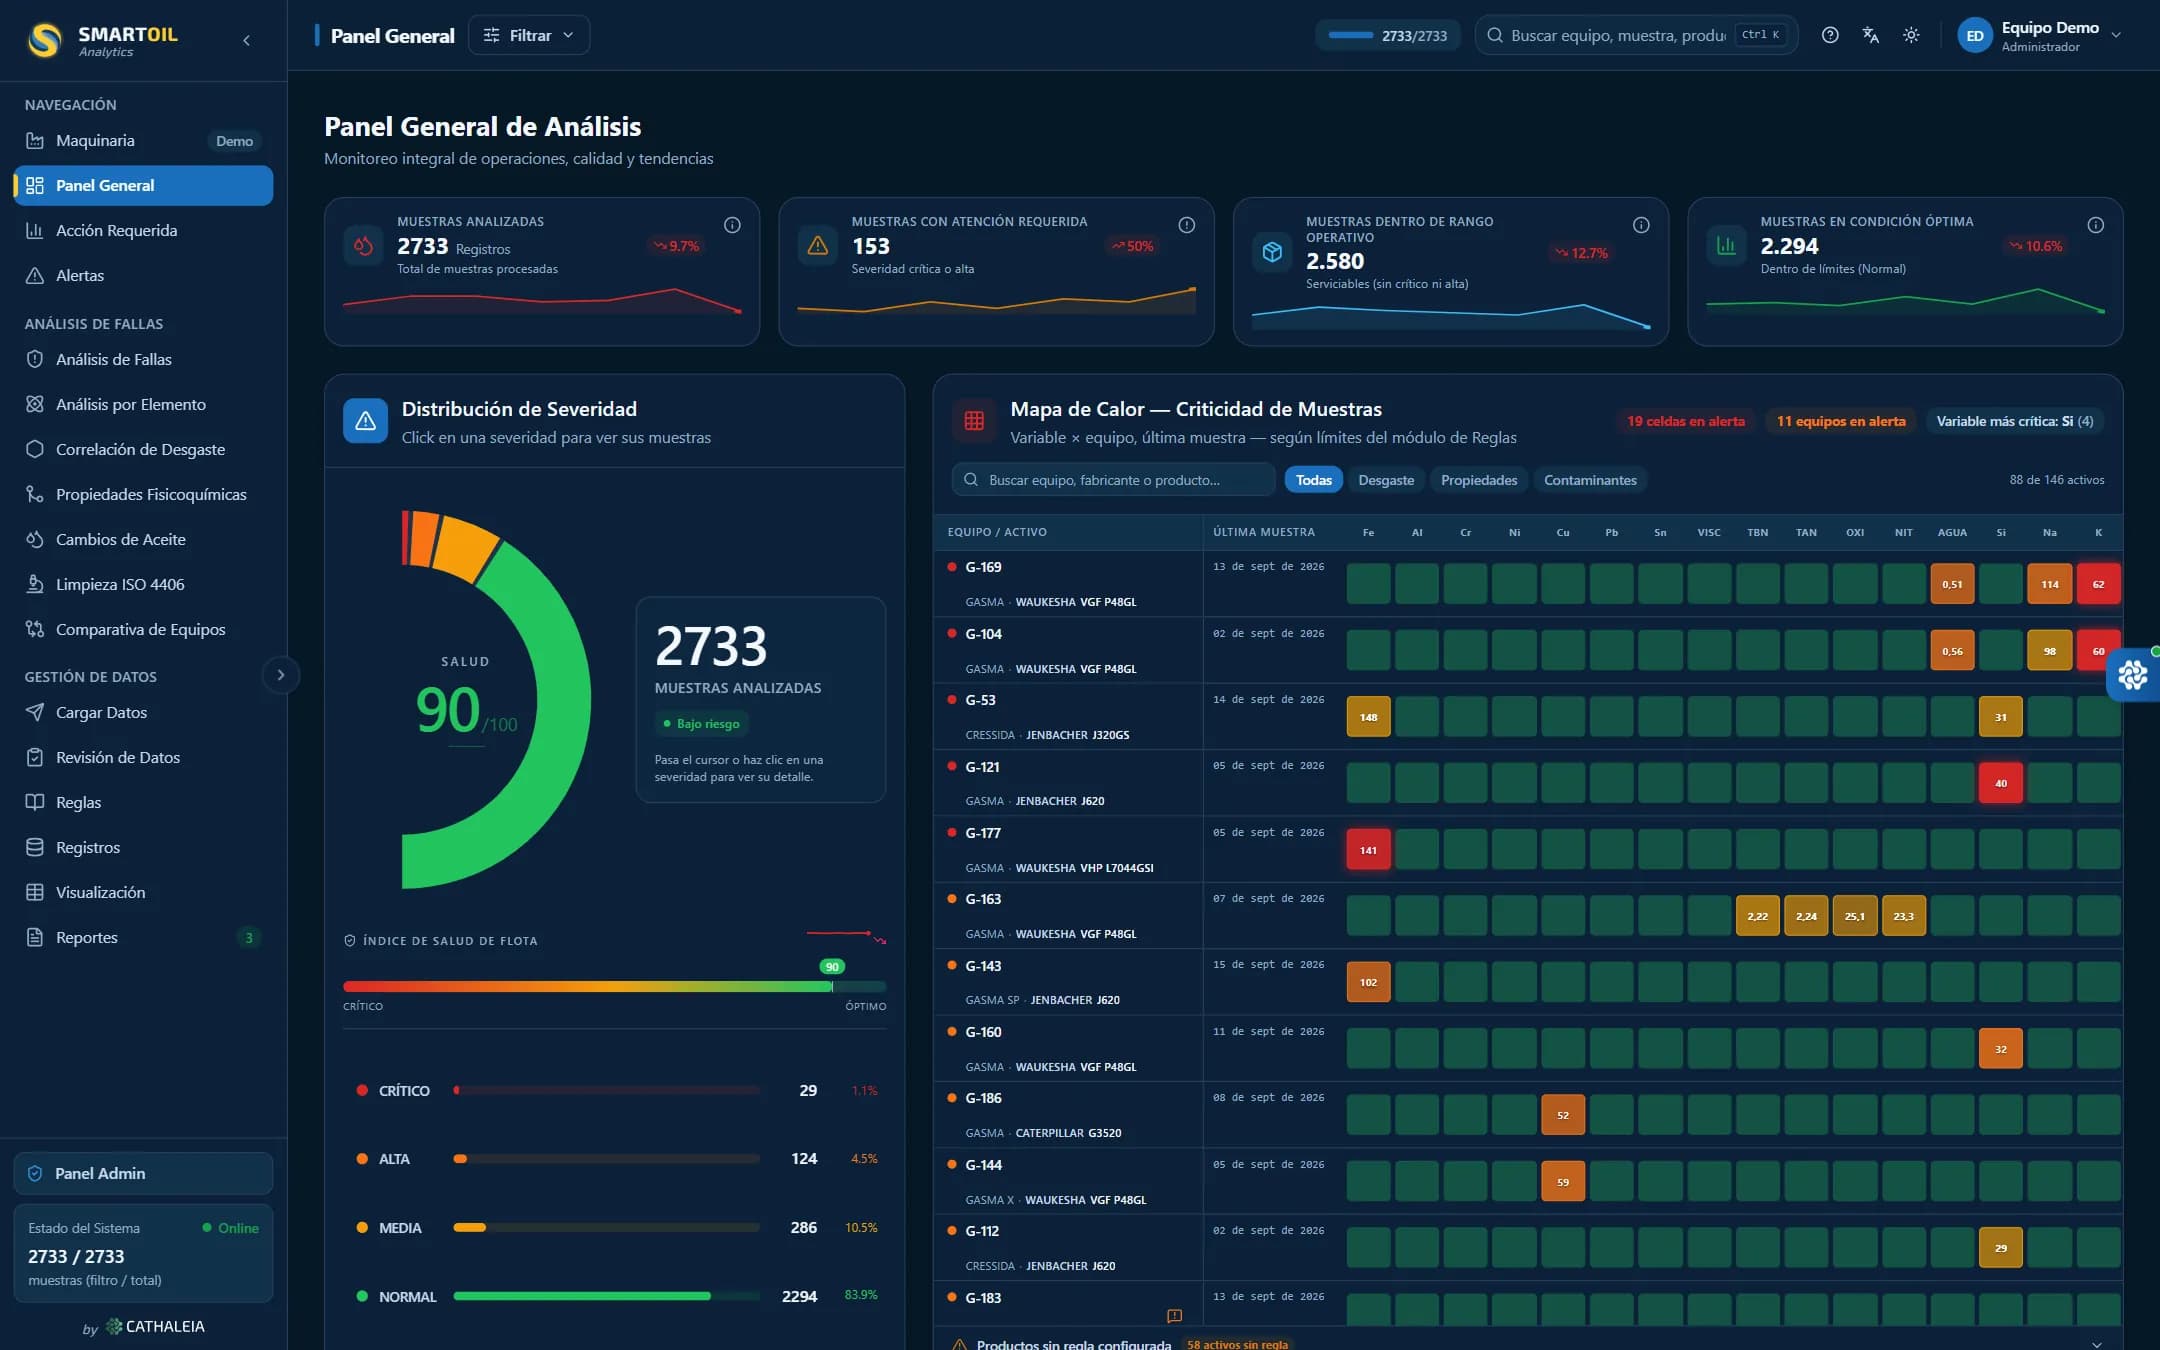Click the CRÍTICO severity bar row
Screen dimensions: 2160x1350
click(616, 1091)
